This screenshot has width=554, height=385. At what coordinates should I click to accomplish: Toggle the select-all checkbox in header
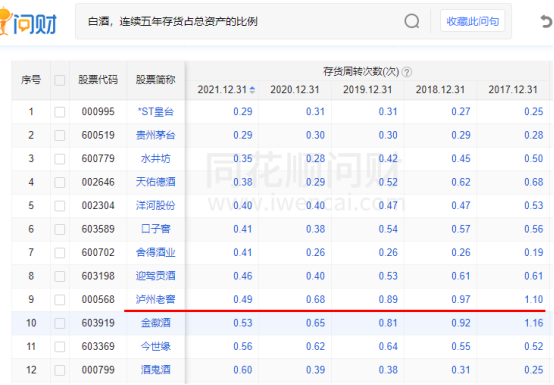tap(60, 80)
